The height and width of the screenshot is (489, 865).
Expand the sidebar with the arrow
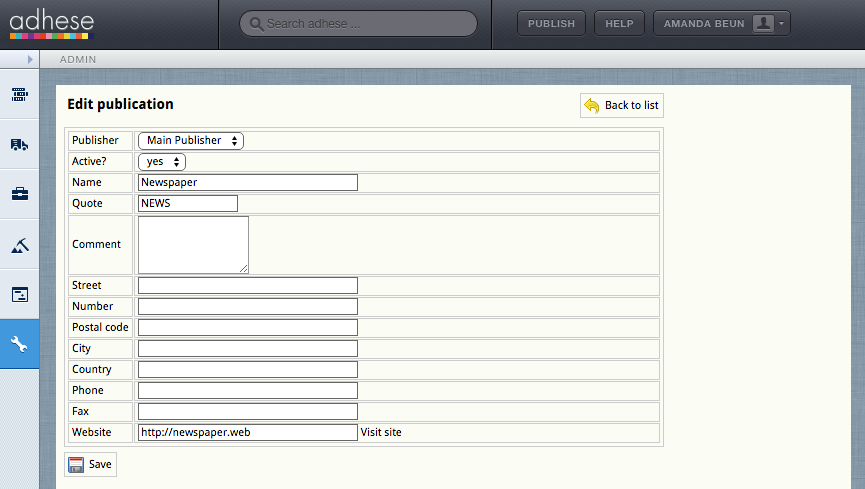pos(30,60)
